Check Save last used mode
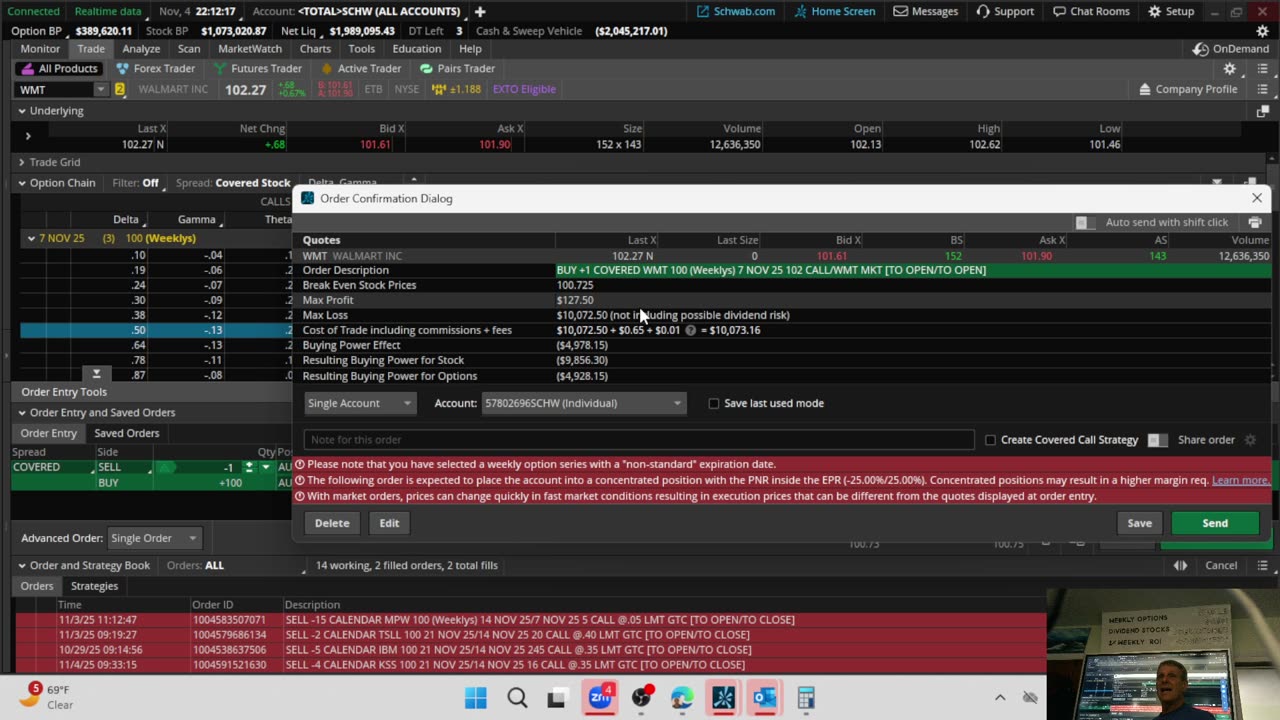This screenshot has width=1280, height=720. (714, 403)
